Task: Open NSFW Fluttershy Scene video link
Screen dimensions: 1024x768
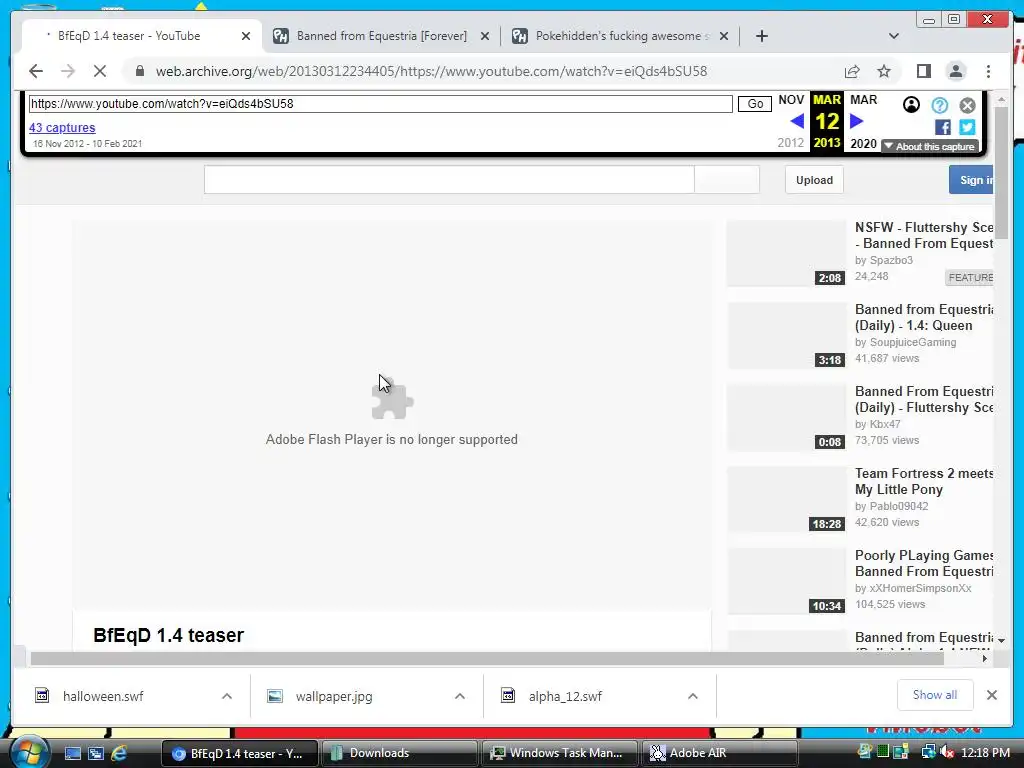Action: 924,235
